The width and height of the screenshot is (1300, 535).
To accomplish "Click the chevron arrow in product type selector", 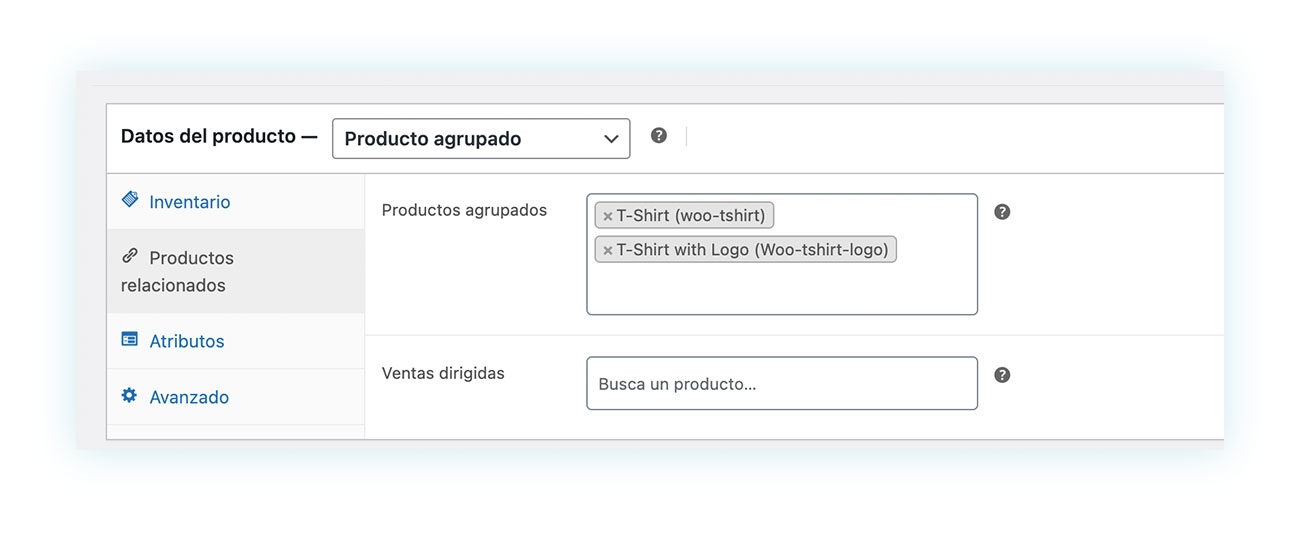I will [611, 139].
